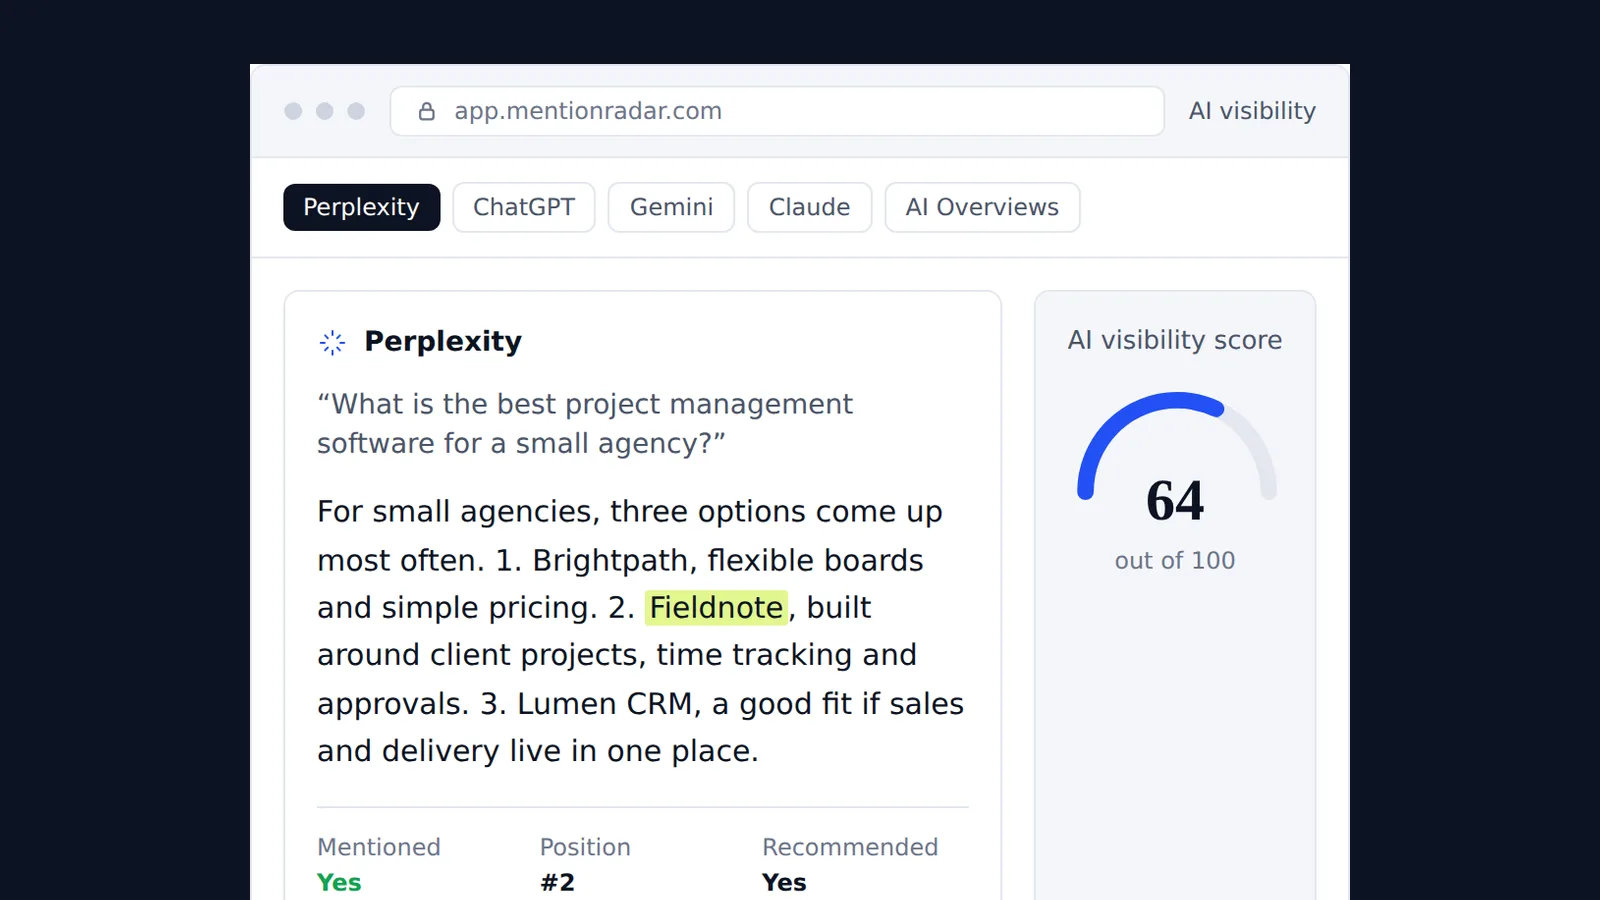Click the Position '#2' value
Viewport: 1600px width, 900px height.
coord(557,882)
